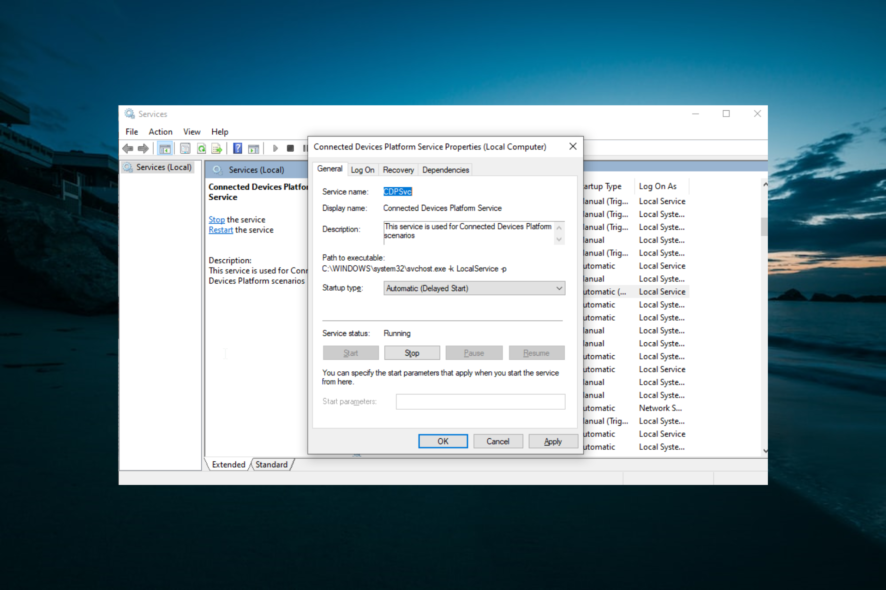Select the Standard view tab

pos(272,465)
